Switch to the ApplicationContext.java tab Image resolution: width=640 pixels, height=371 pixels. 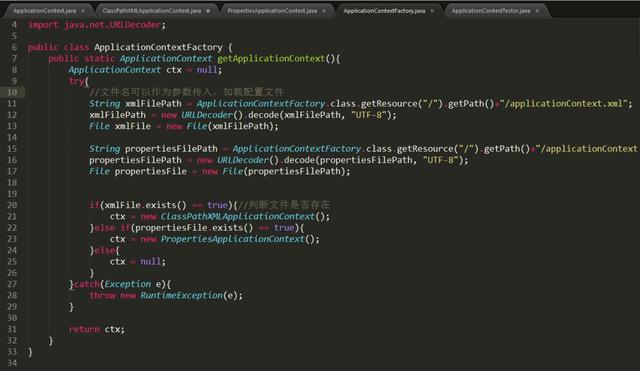coord(44,11)
